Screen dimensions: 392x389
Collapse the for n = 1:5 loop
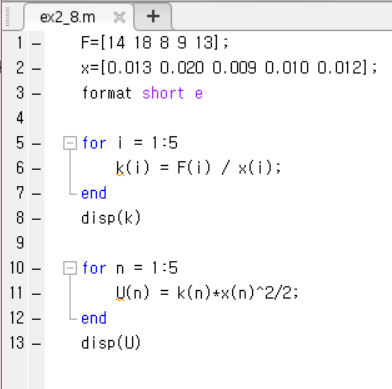tap(70, 268)
